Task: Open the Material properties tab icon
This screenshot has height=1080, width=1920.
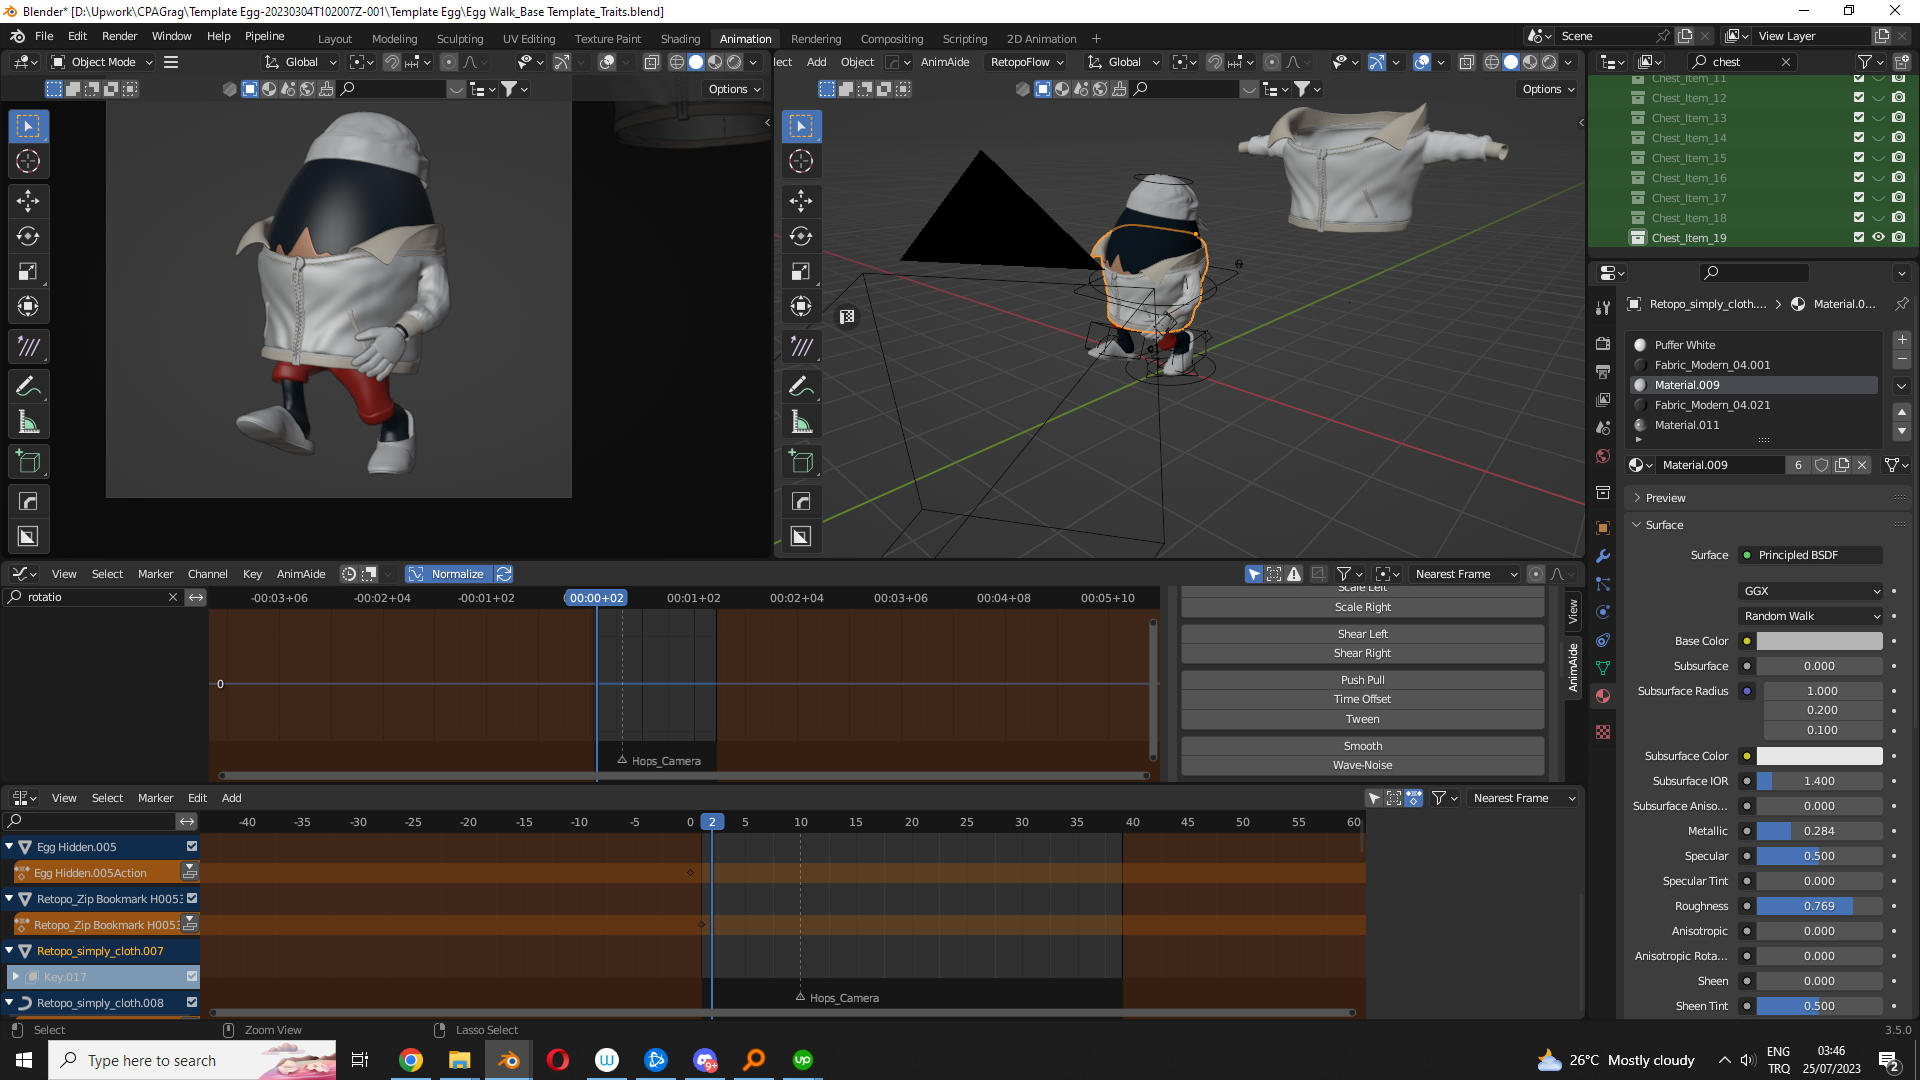Action: click(1603, 696)
